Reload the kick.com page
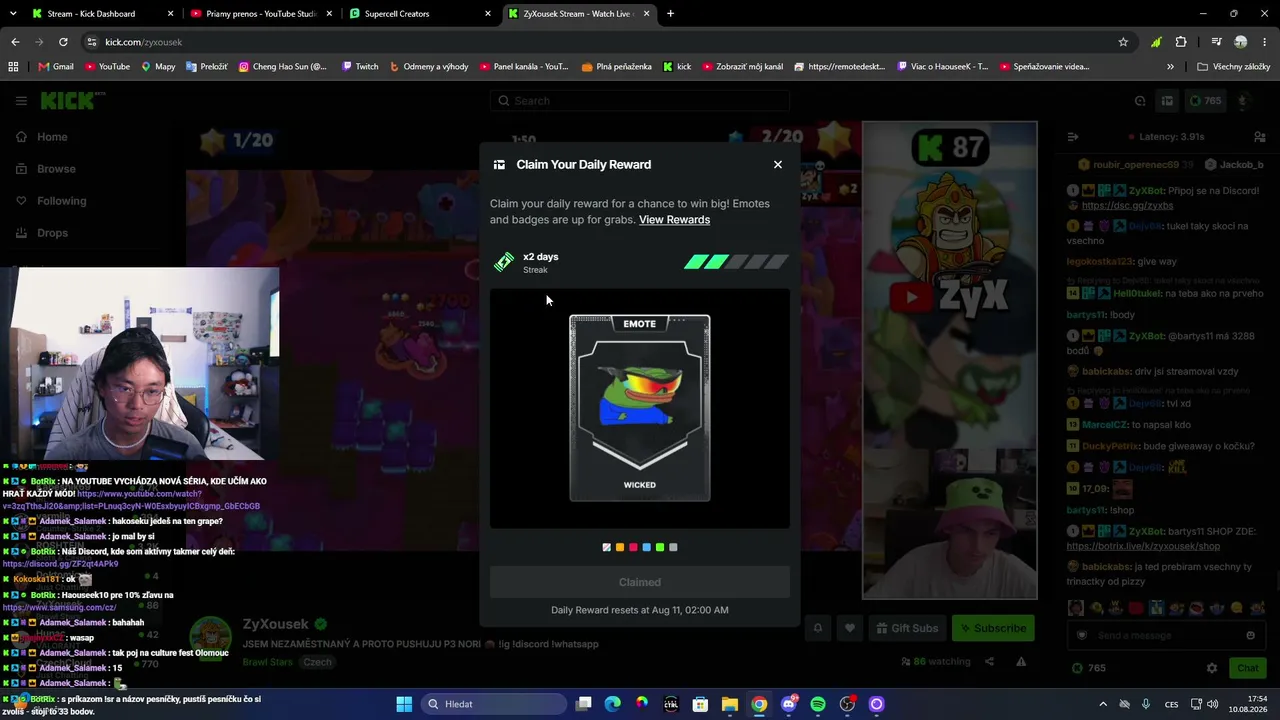This screenshot has height=720, width=1280. tap(63, 42)
